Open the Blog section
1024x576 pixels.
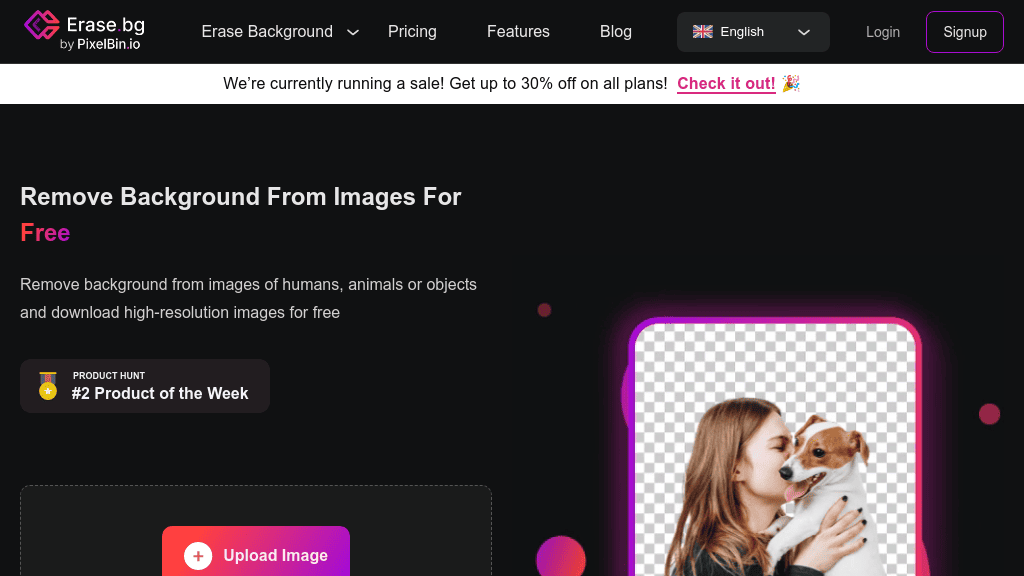tap(615, 31)
